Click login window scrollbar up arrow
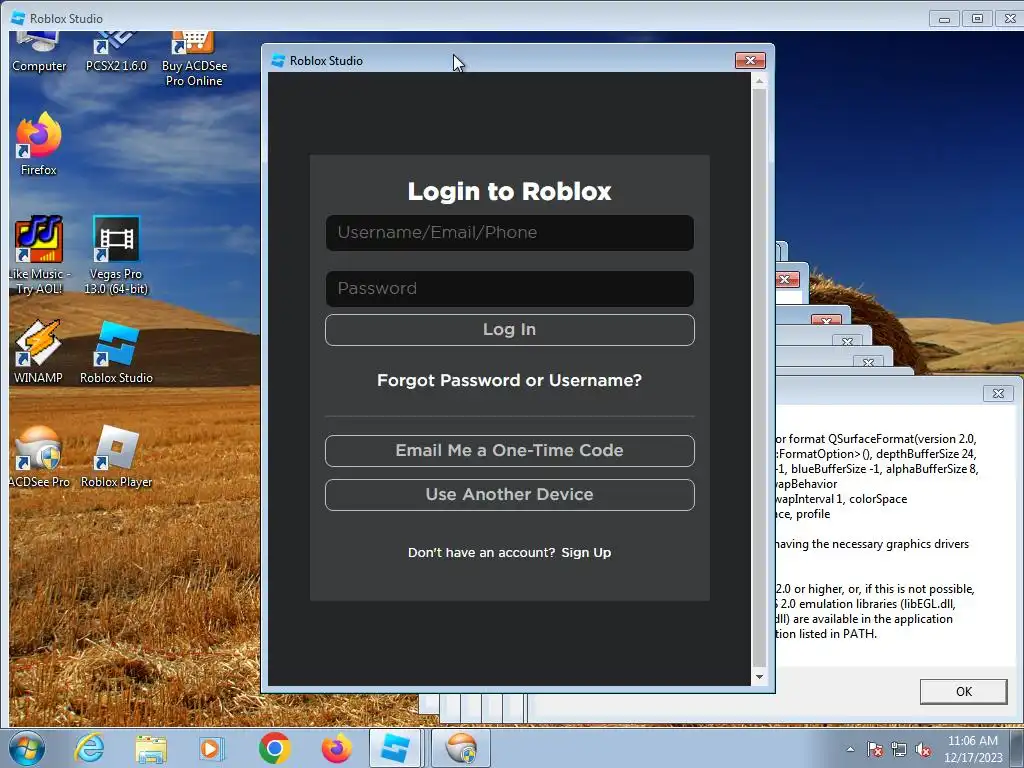 tap(759, 81)
